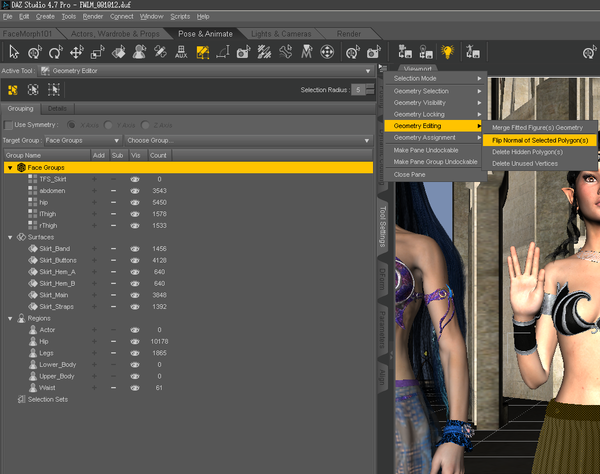The width and height of the screenshot is (600, 474).
Task: Select the Region Navigator tool
Action: 139,52
